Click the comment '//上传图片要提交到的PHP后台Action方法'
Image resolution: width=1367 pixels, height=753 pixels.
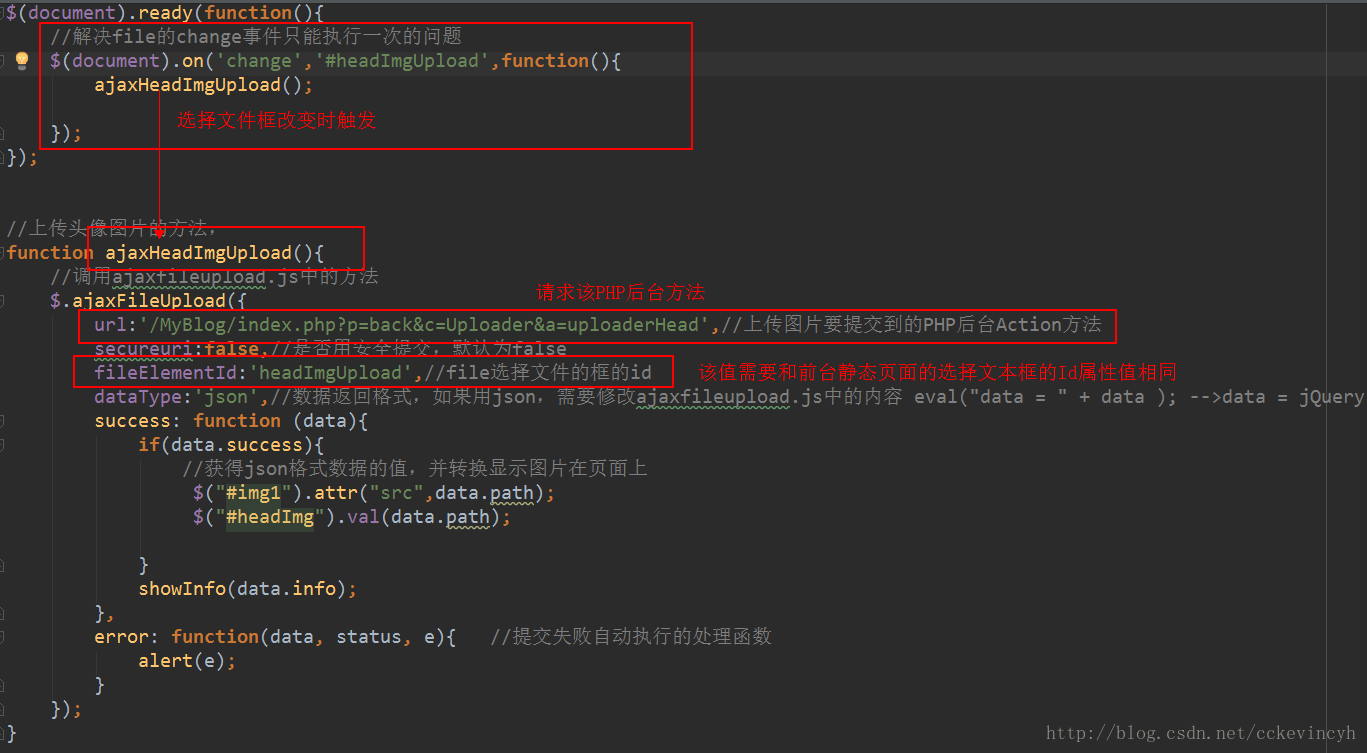click(x=911, y=325)
